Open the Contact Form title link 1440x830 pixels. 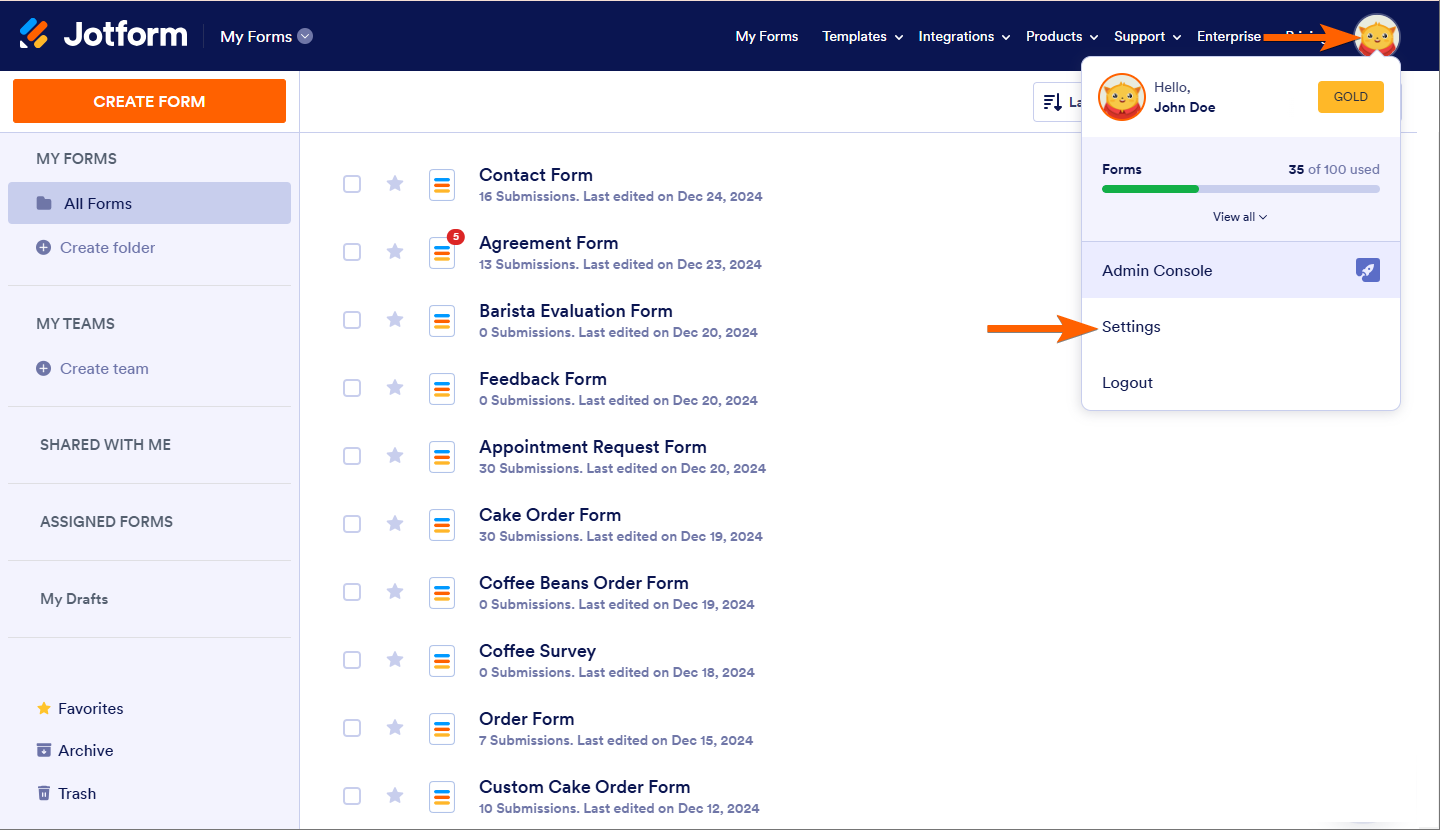(536, 175)
